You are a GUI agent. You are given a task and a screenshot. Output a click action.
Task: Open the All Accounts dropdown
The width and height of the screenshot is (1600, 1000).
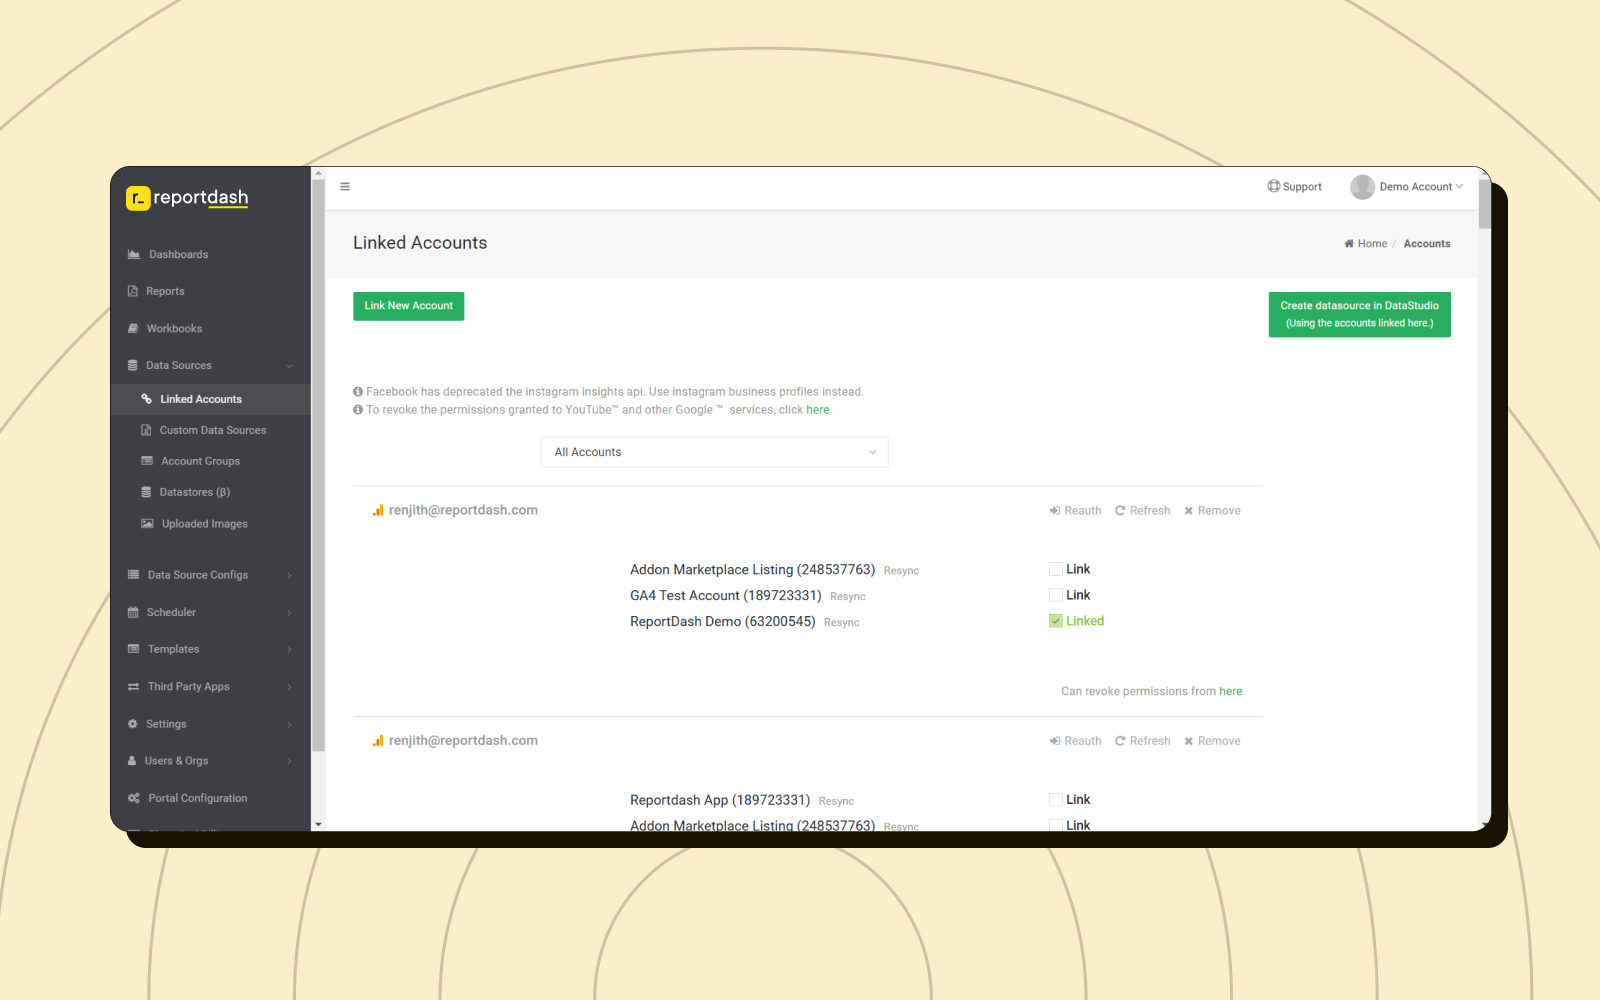(714, 452)
